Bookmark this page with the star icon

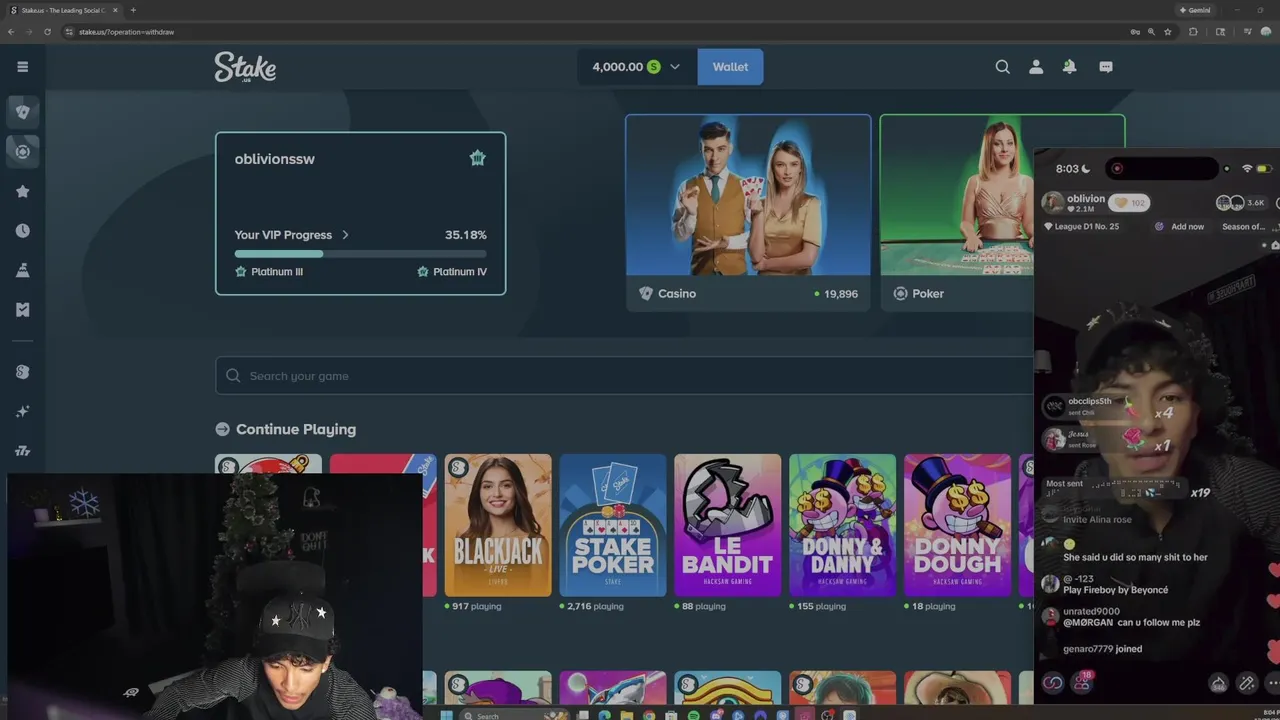[x=1168, y=32]
